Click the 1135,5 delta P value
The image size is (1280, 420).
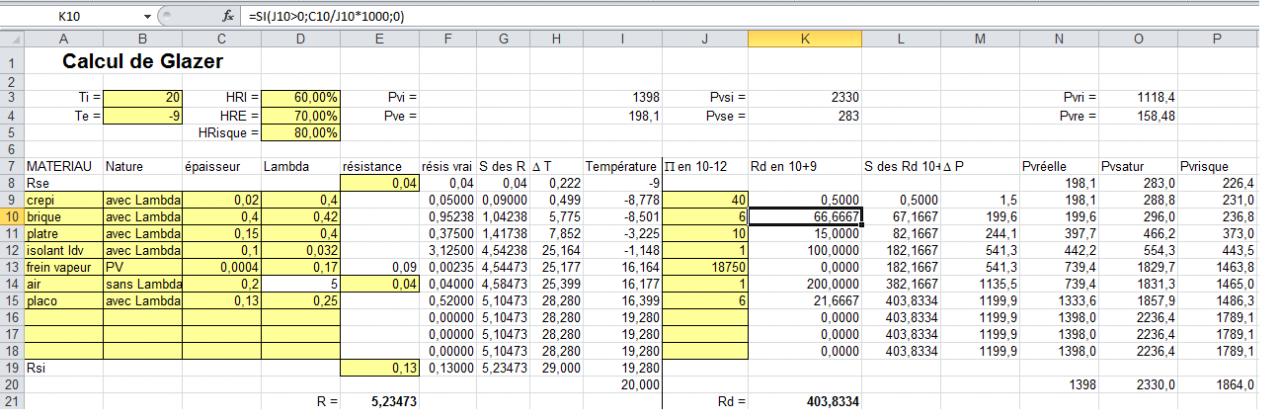980,285
